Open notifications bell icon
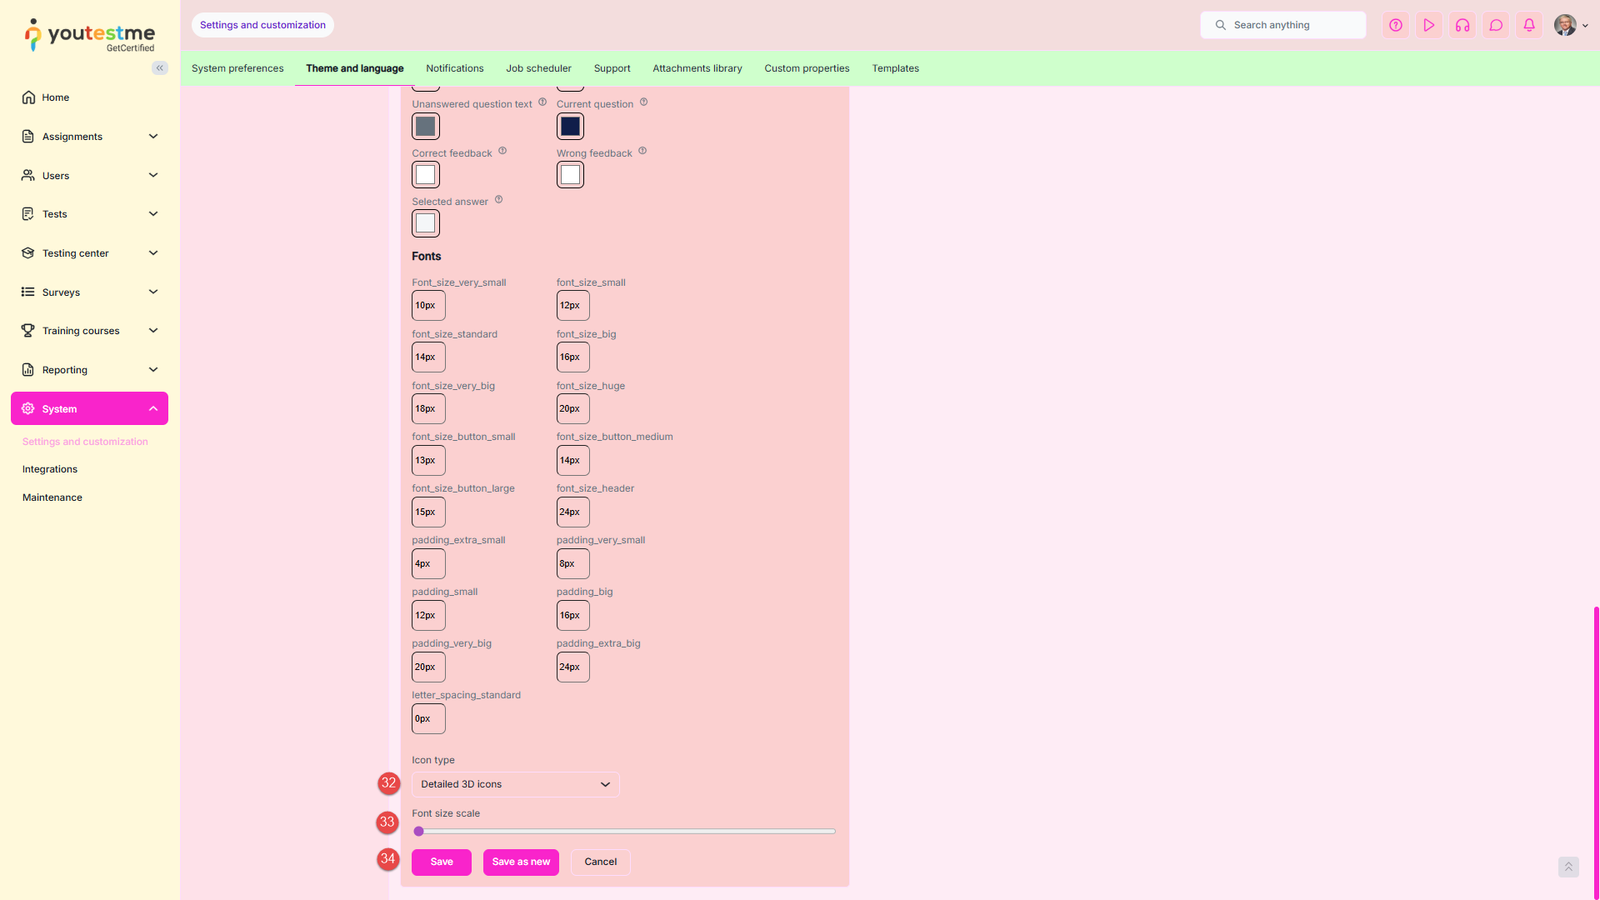This screenshot has width=1600, height=900. click(x=1529, y=25)
